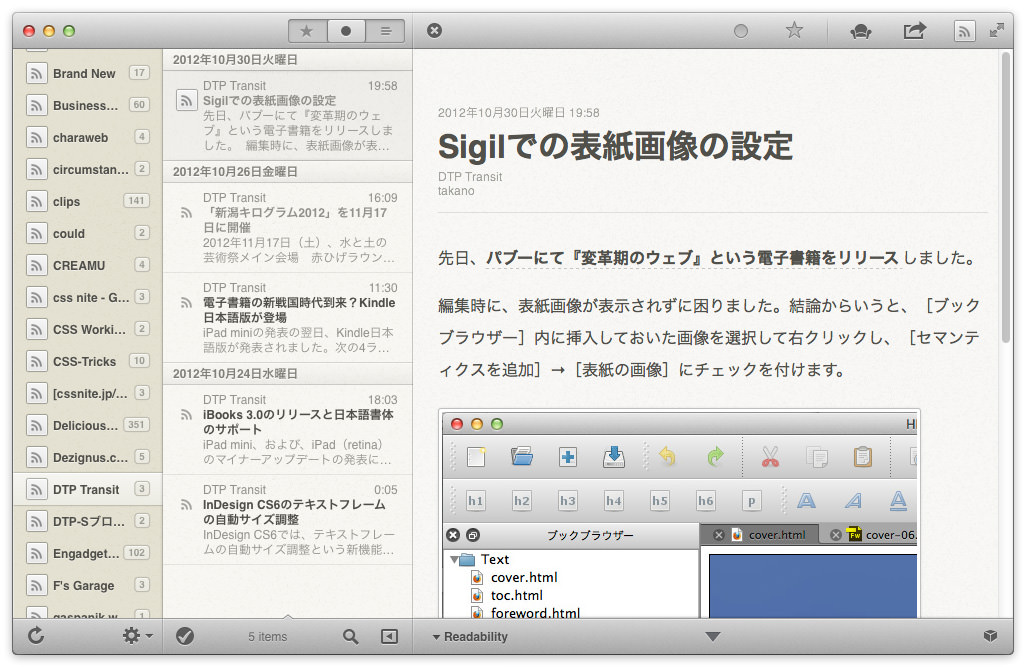
Task: Click the down triangle in article bottom bar
Action: point(713,636)
